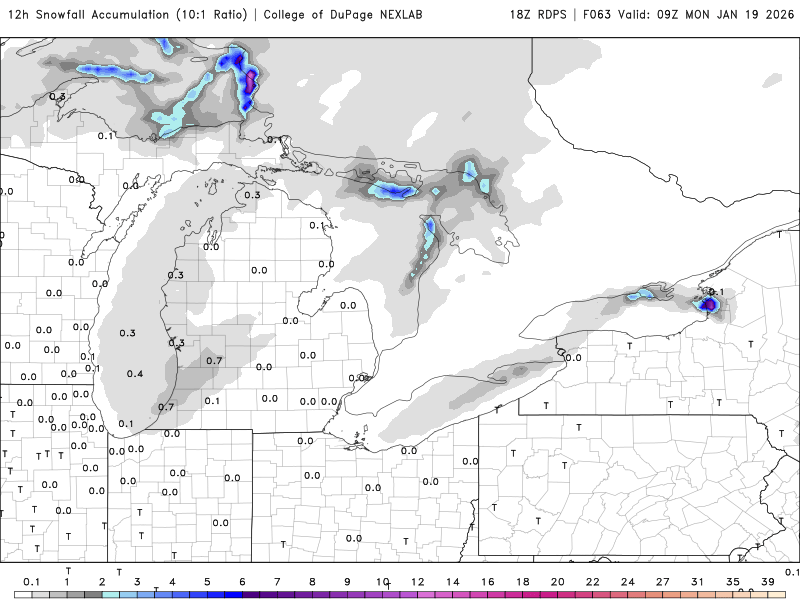Click the light cyan swatch right of 2
Viewport: 800px width, 600px height.
[x=111, y=595]
